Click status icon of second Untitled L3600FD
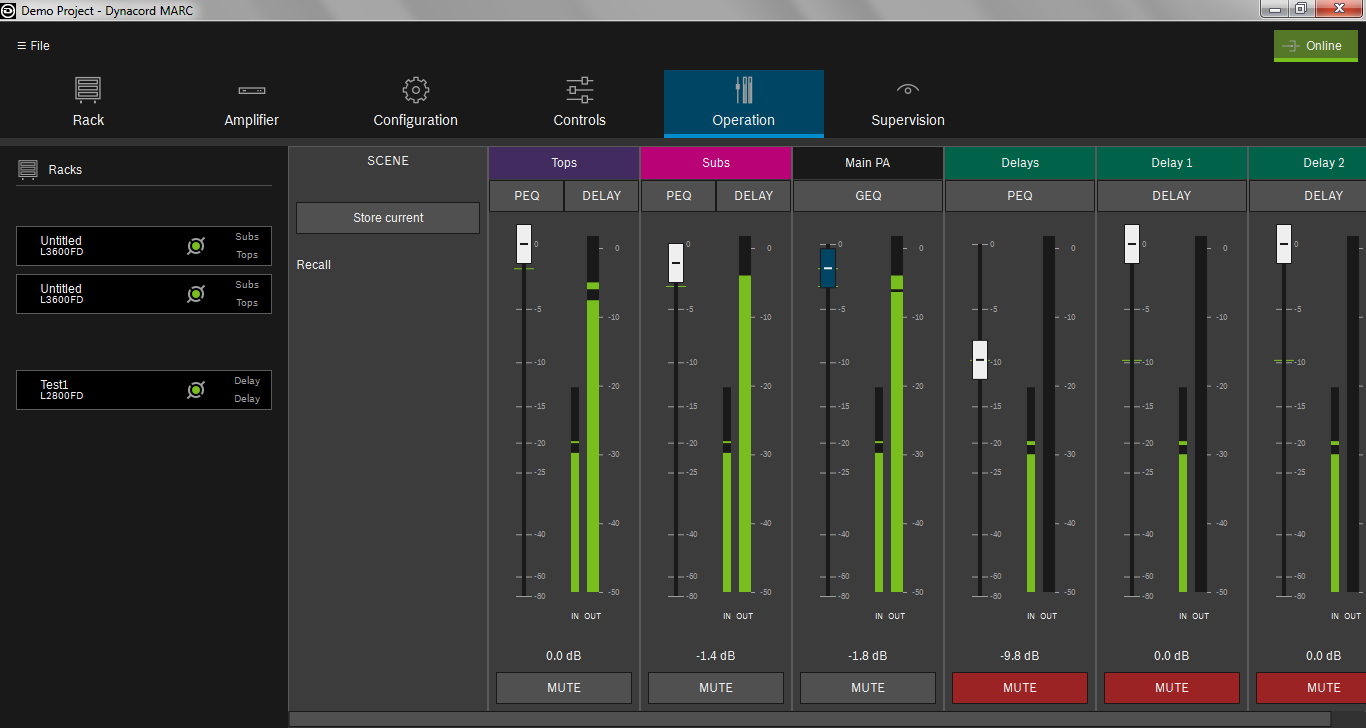 click(x=196, y=294)
